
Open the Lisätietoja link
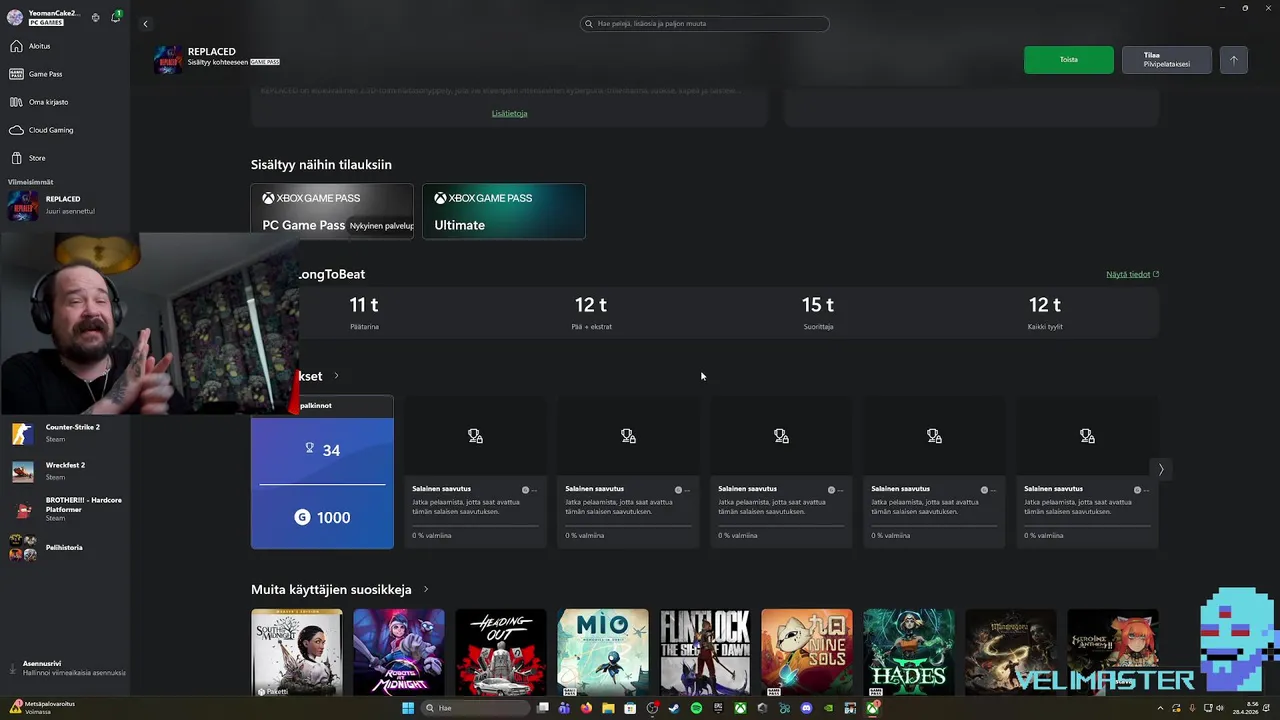click(x=509, y=113)
